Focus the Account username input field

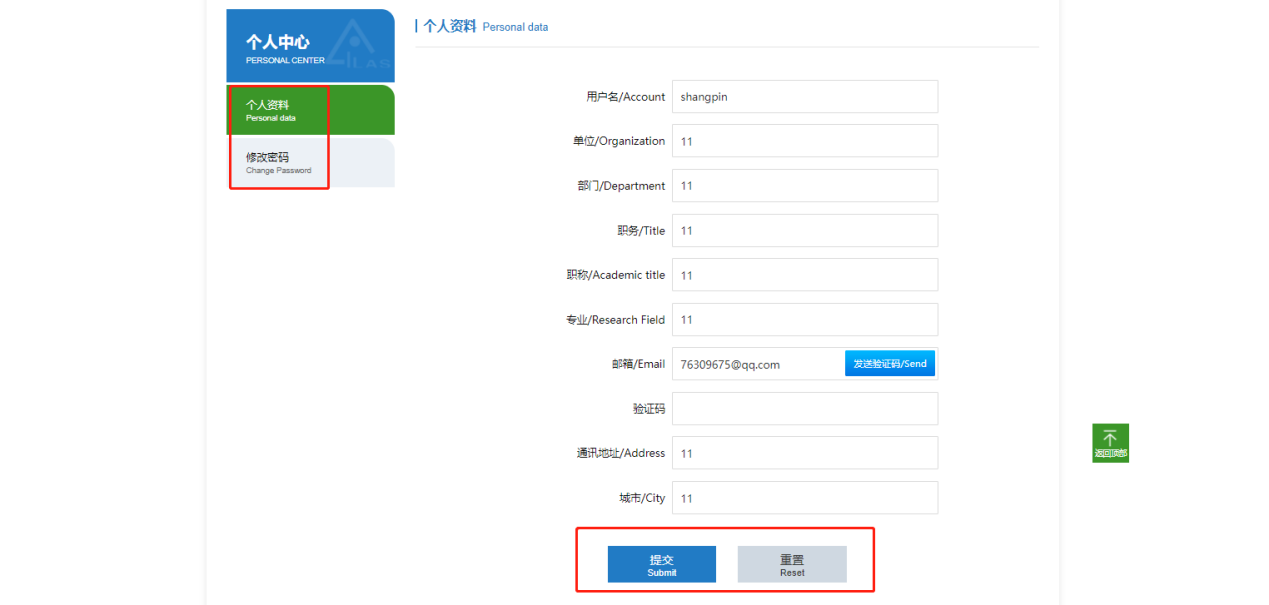click(804, 97)
